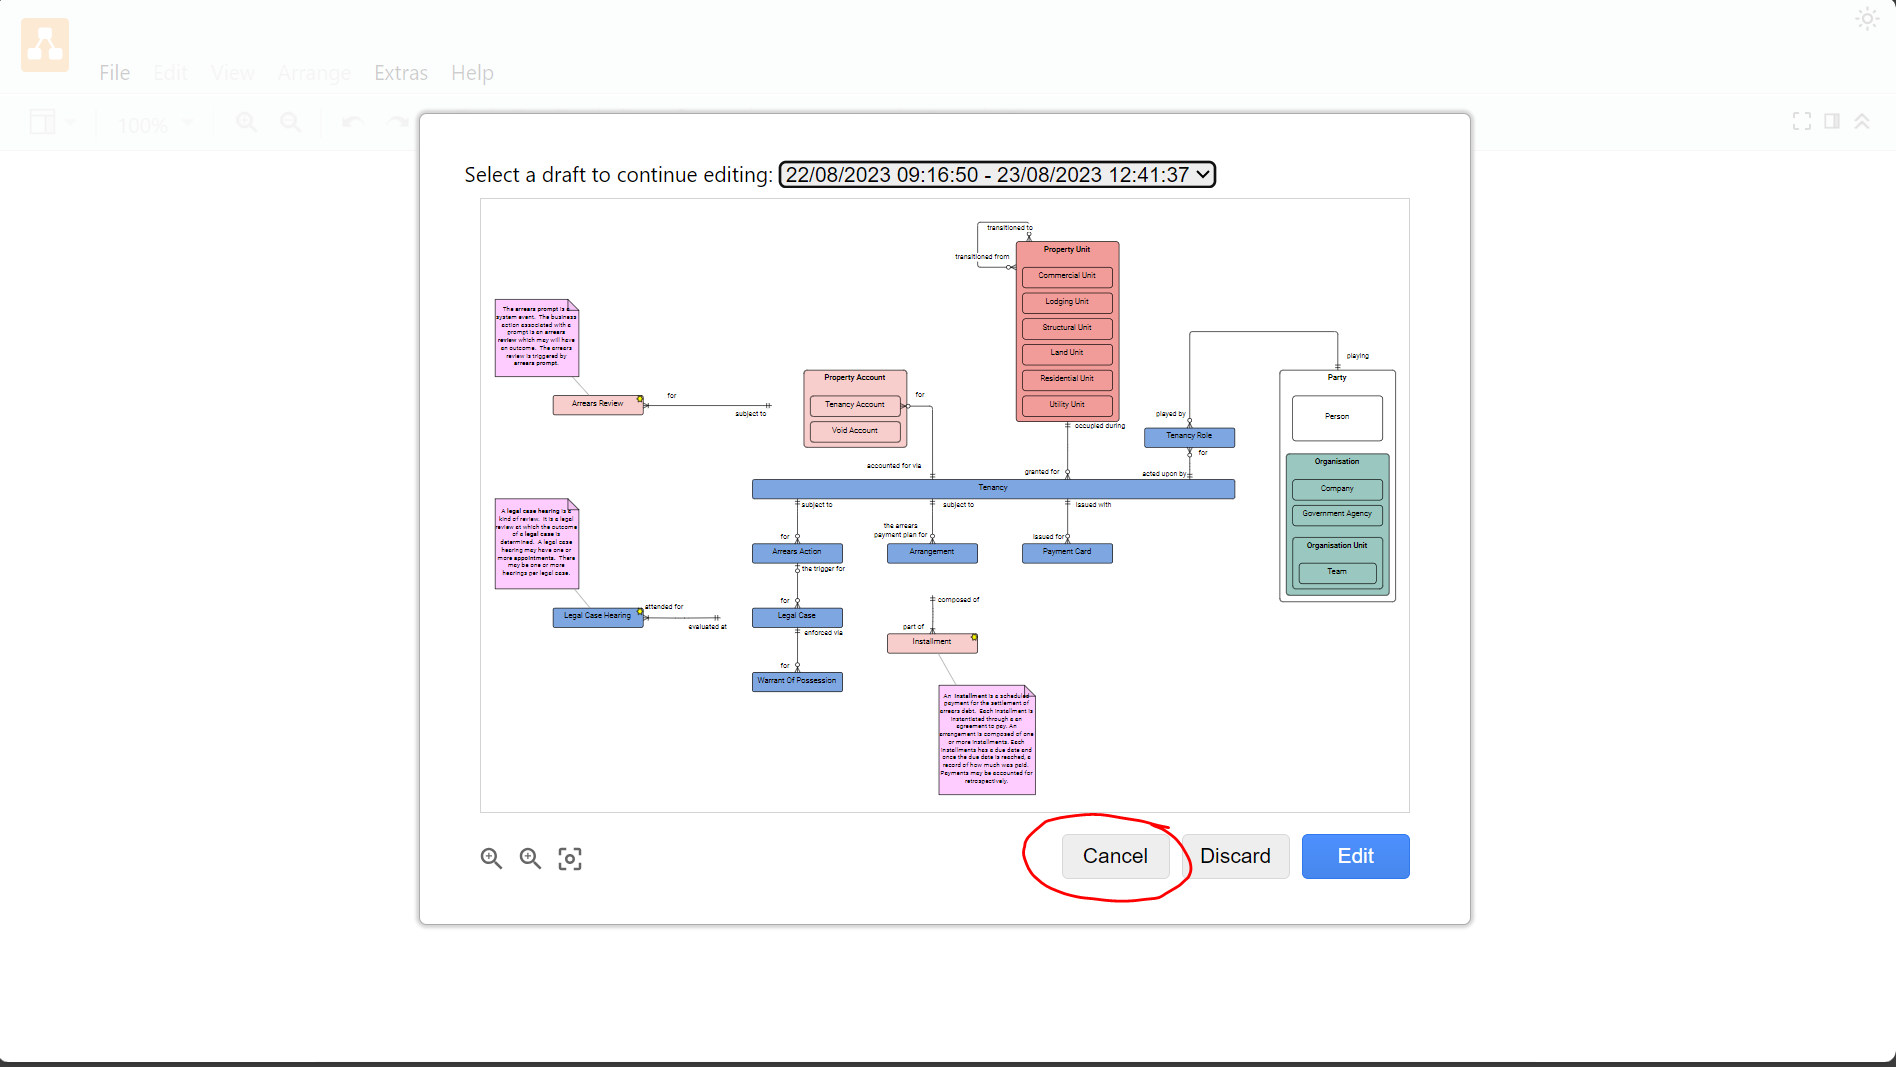1896x1067 pixels.
Task: Click the redo arrow icon
Action: [x=397, y=122]
